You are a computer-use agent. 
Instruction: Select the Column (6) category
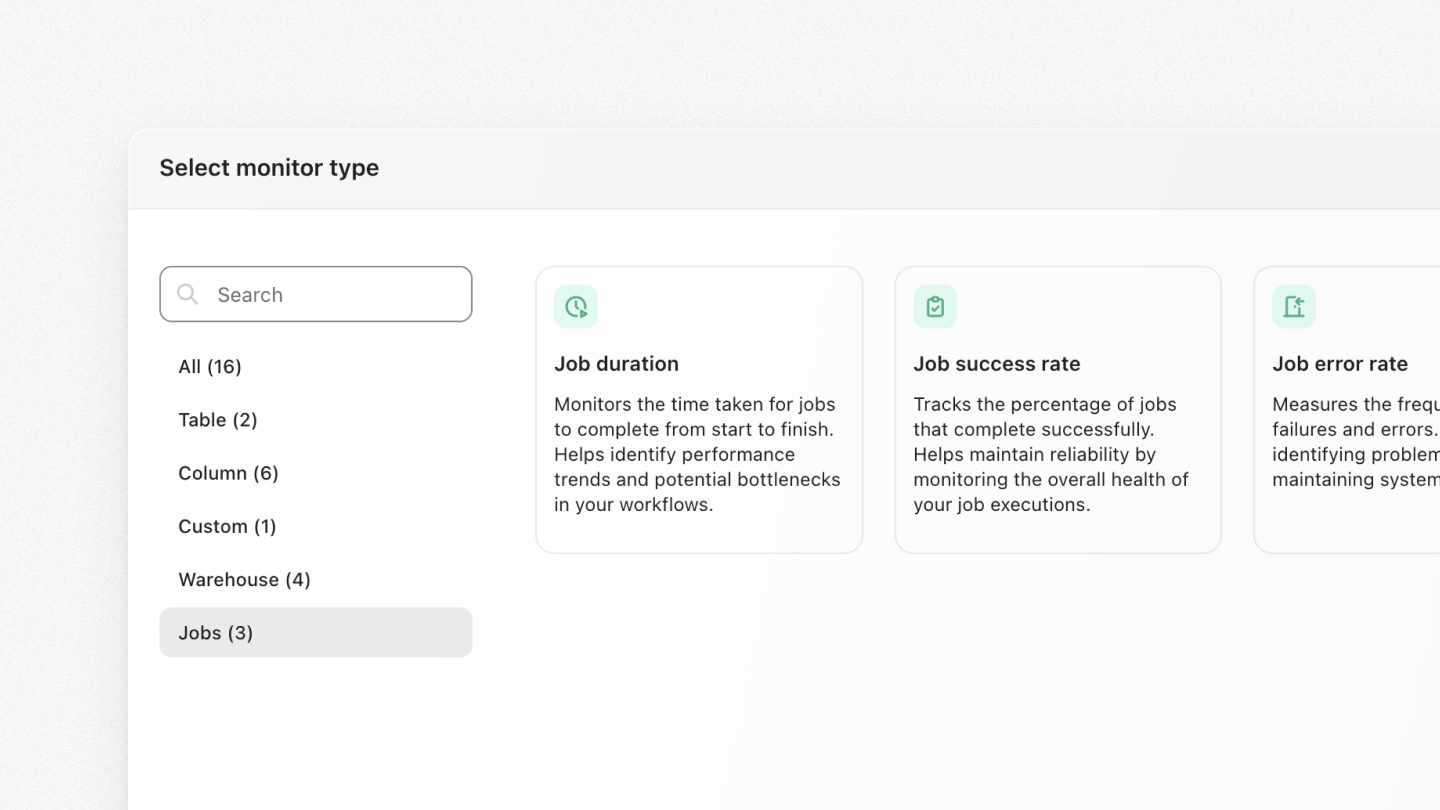tap(228, 473)
